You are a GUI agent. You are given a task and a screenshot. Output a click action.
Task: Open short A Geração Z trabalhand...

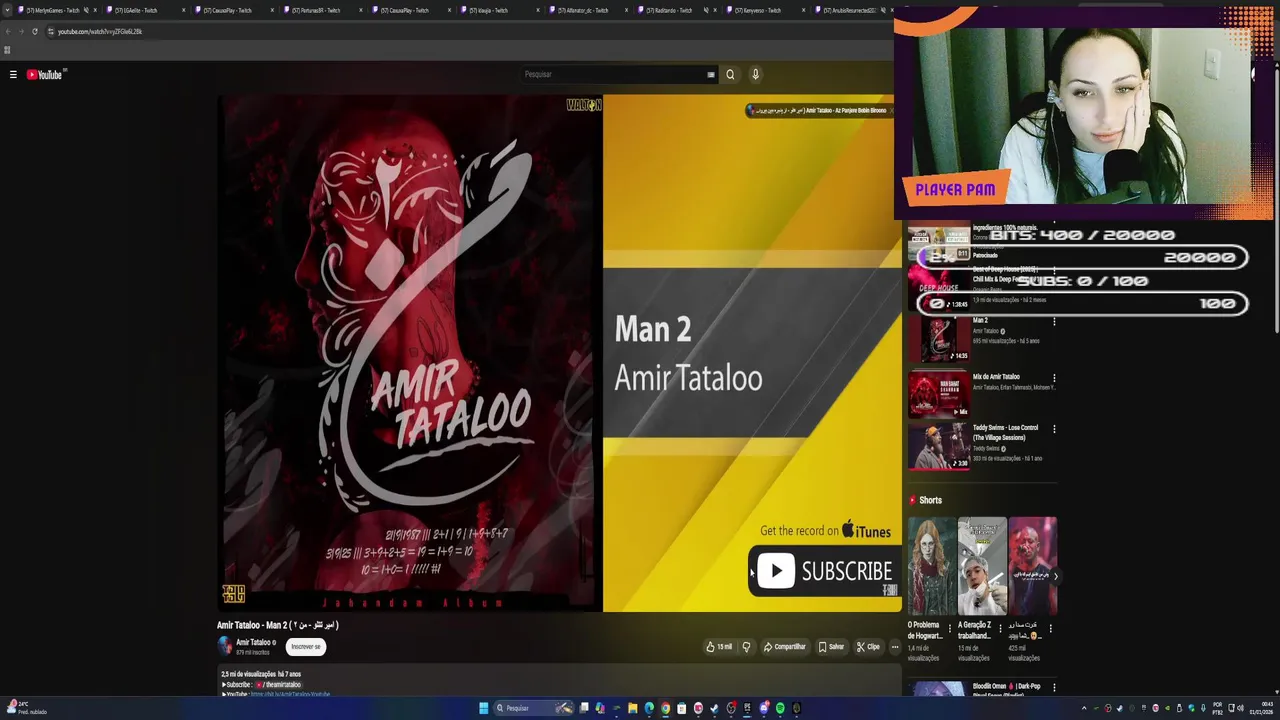(x=982, y=566)
